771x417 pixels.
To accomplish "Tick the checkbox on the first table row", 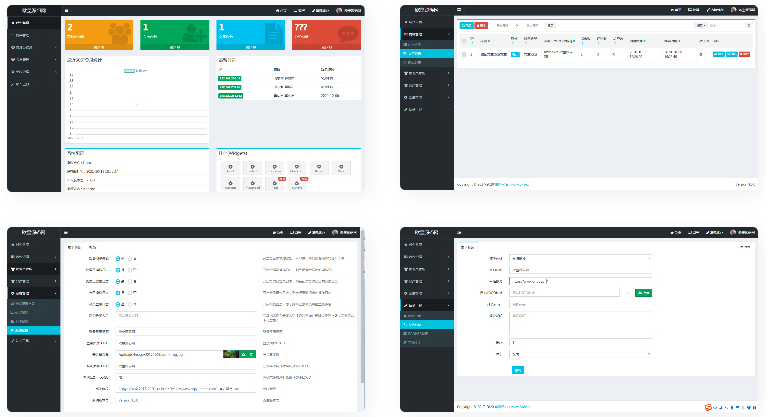I will click(463, 54).
